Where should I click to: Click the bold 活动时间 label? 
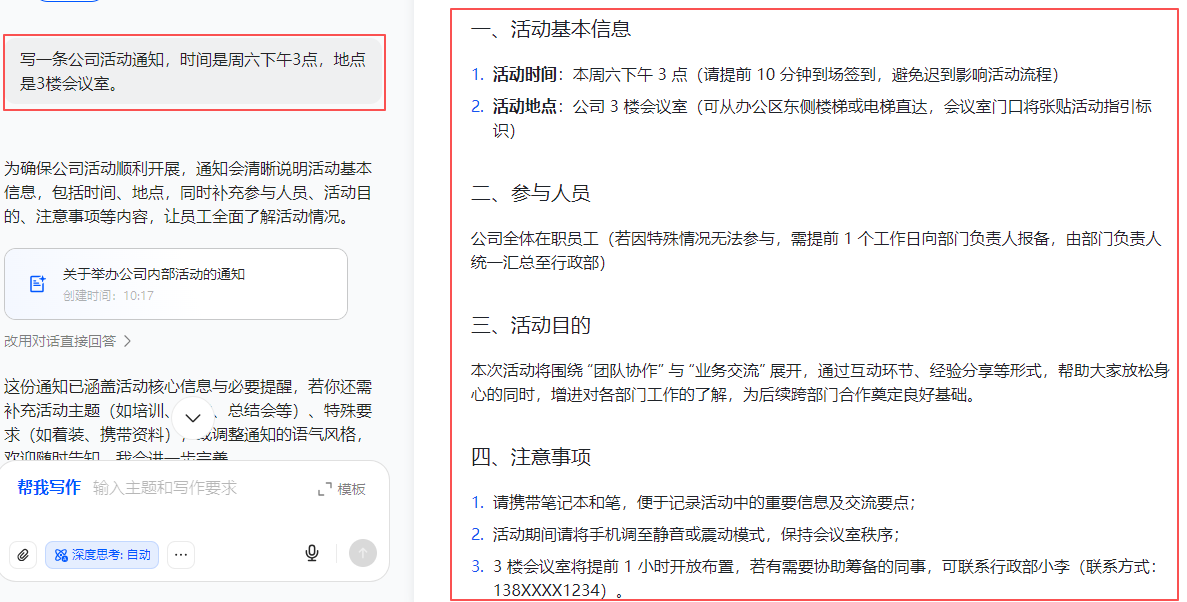pyautogui.click(x=524, y=75)
